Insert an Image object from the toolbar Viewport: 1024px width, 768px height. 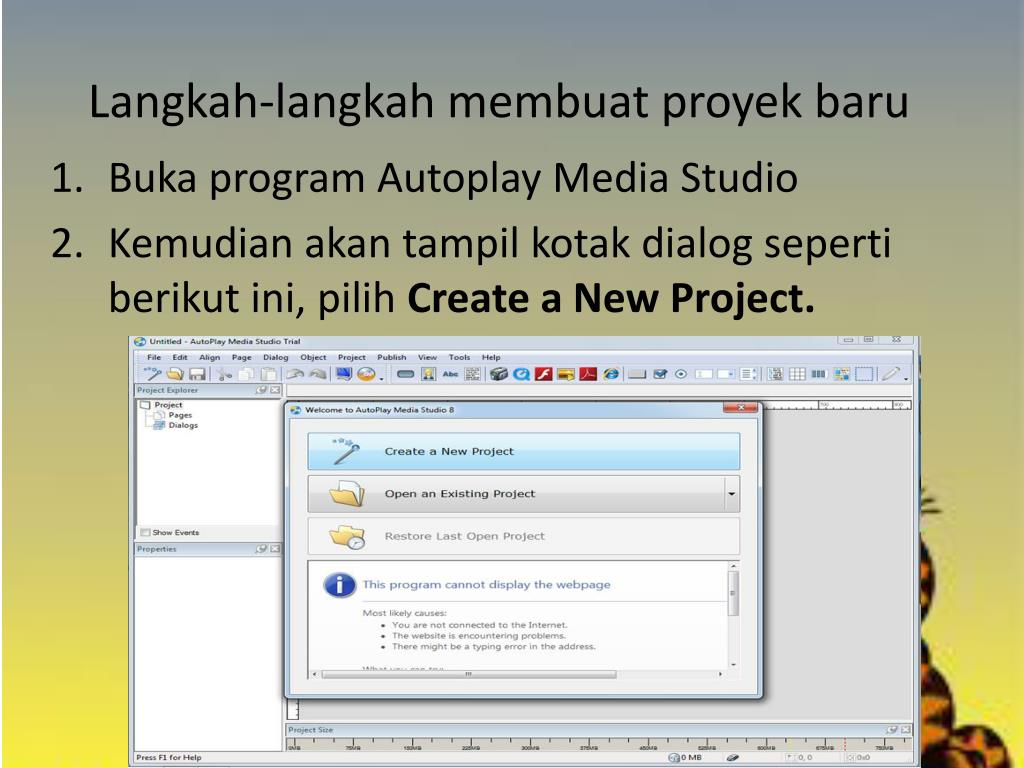pyautogui.click(x=428, y=374)
